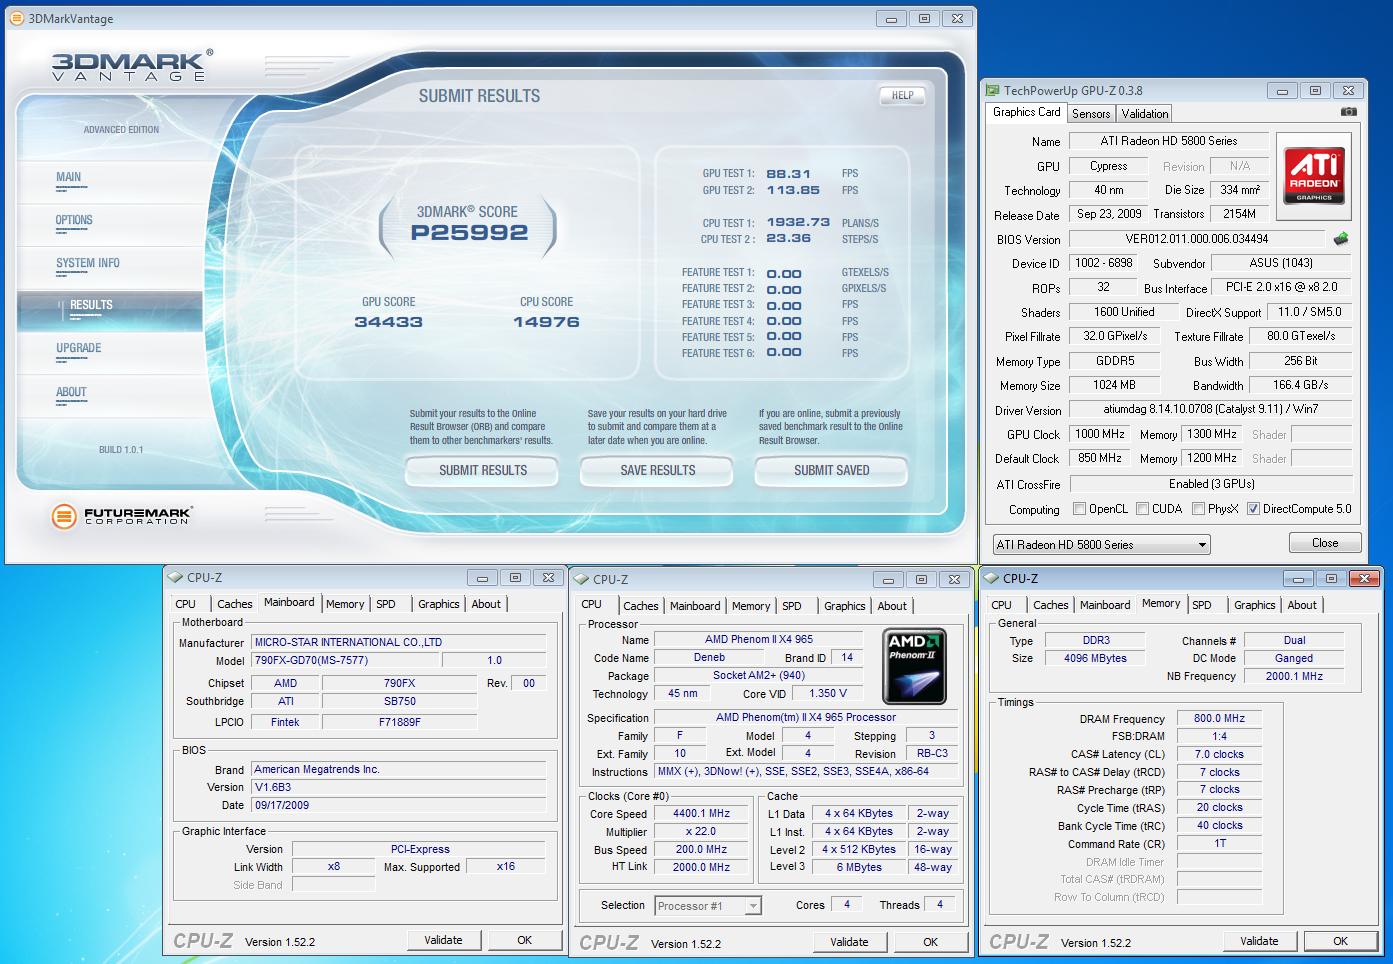The height and width of the screenshot is (964, 1393).
Task: Click the P25992 3DMark score
Action: point(469,232)
